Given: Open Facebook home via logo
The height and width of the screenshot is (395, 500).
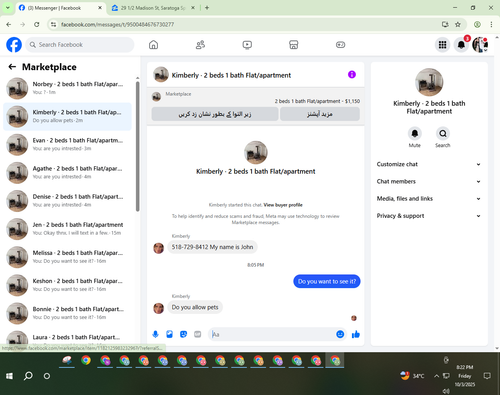Looking at the screenshot, I should 14,45.
